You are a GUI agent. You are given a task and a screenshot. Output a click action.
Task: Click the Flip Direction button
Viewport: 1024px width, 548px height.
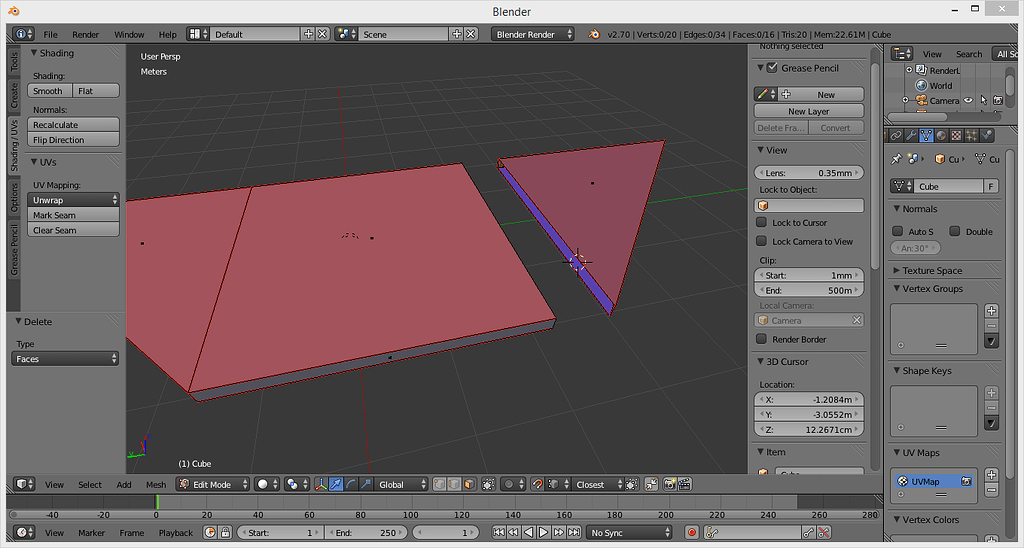(x=73, y=140)
